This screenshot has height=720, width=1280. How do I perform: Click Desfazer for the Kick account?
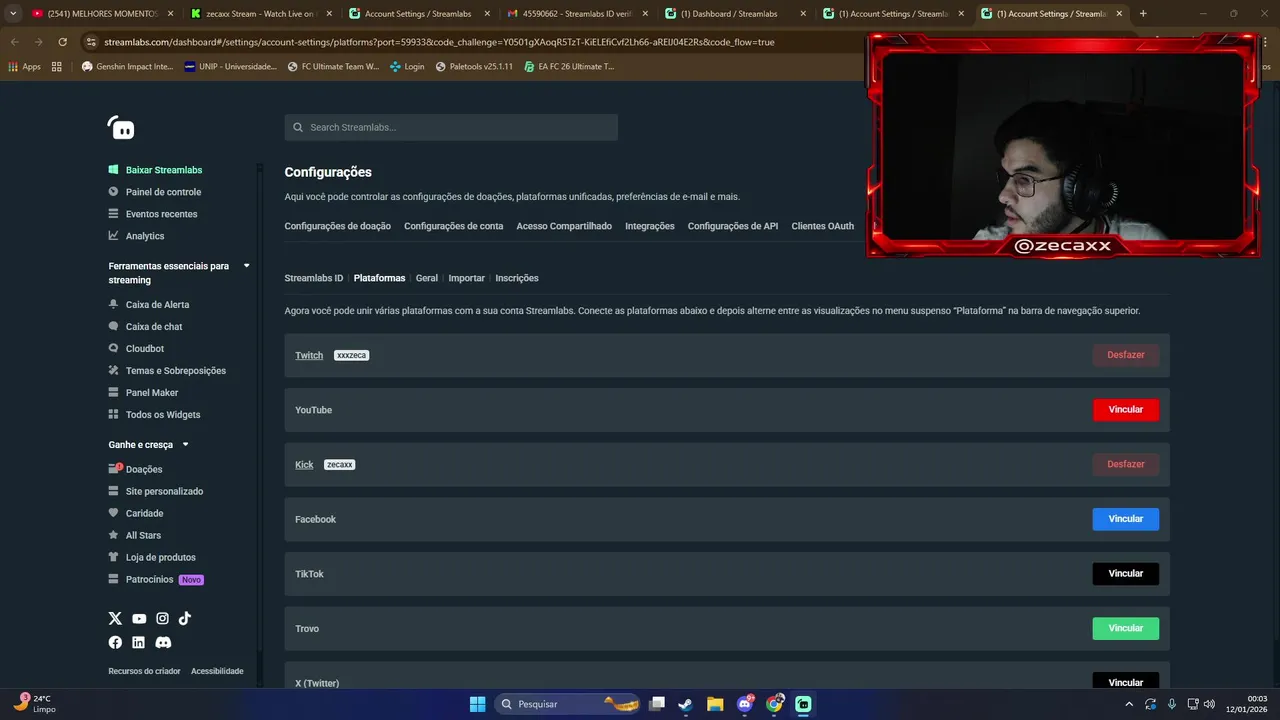pos(1125,464)
